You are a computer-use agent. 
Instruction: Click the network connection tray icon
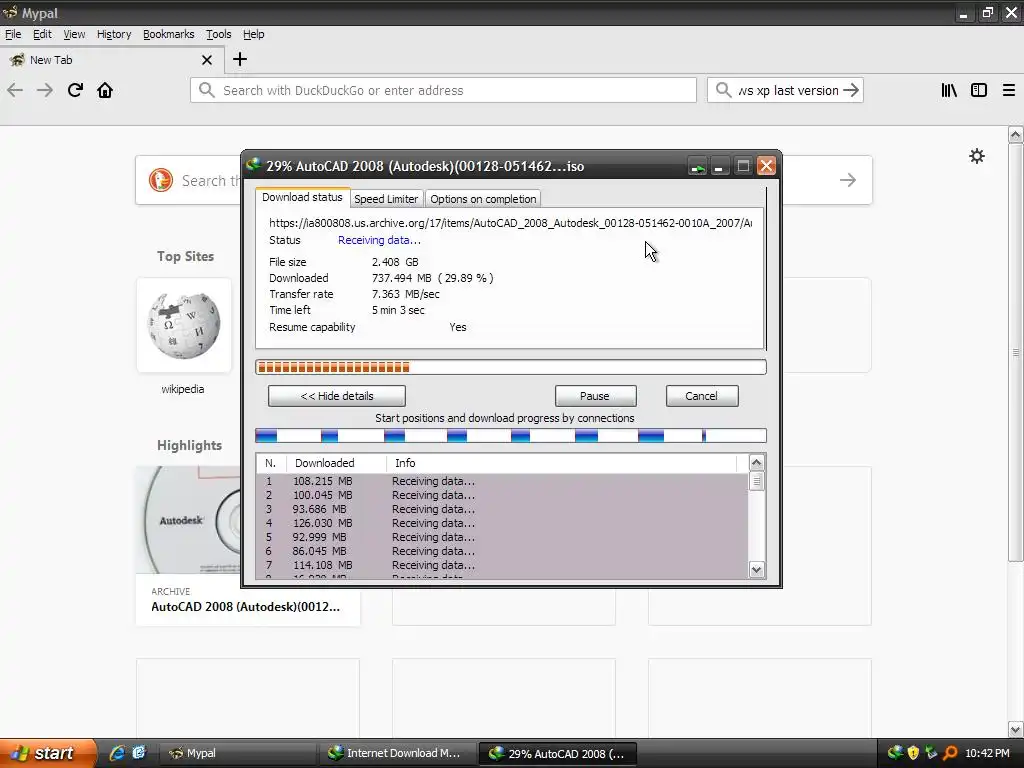click(931, 753)
